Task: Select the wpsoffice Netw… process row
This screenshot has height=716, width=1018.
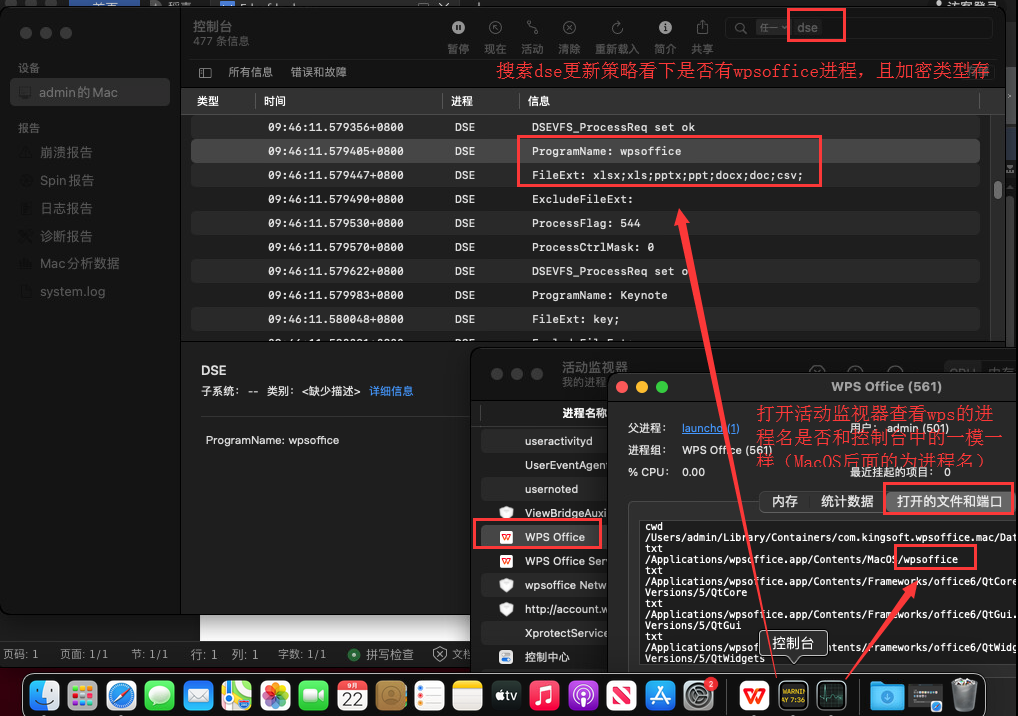Action: (x=544, y=585)
